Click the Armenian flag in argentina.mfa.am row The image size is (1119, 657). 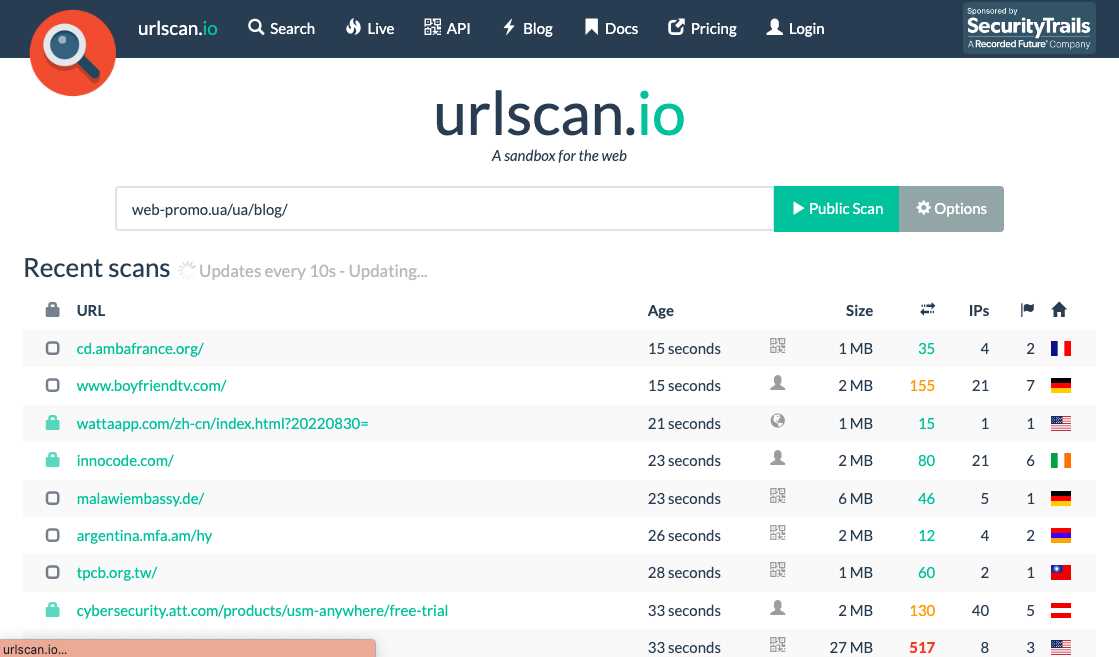(x=1060, y=535)
